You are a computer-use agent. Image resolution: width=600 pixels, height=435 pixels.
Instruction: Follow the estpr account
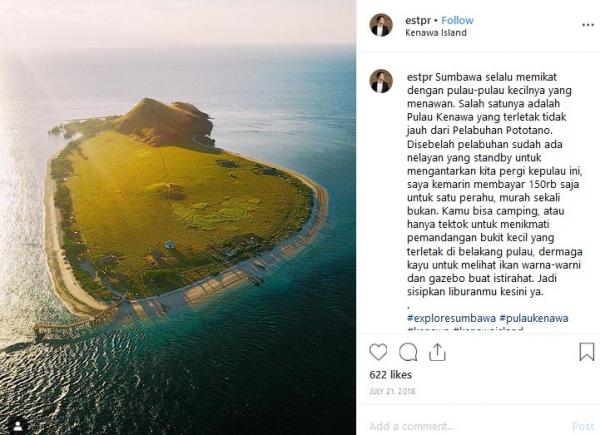[x=457, y=20]
